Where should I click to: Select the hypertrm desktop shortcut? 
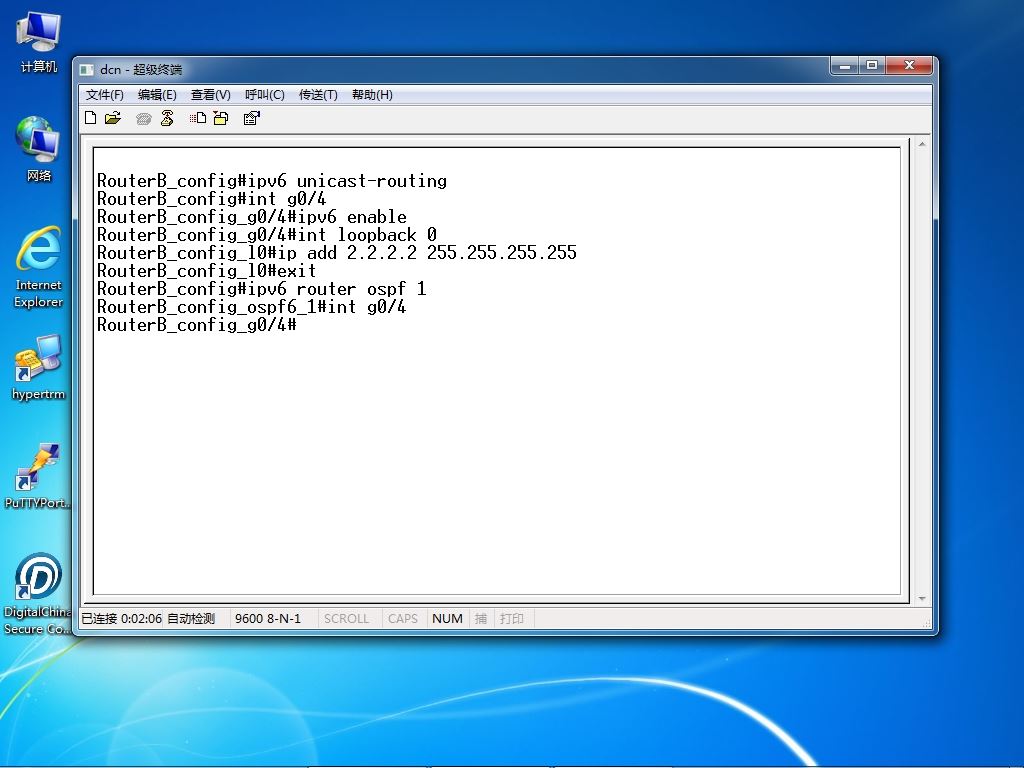[39, 367]
